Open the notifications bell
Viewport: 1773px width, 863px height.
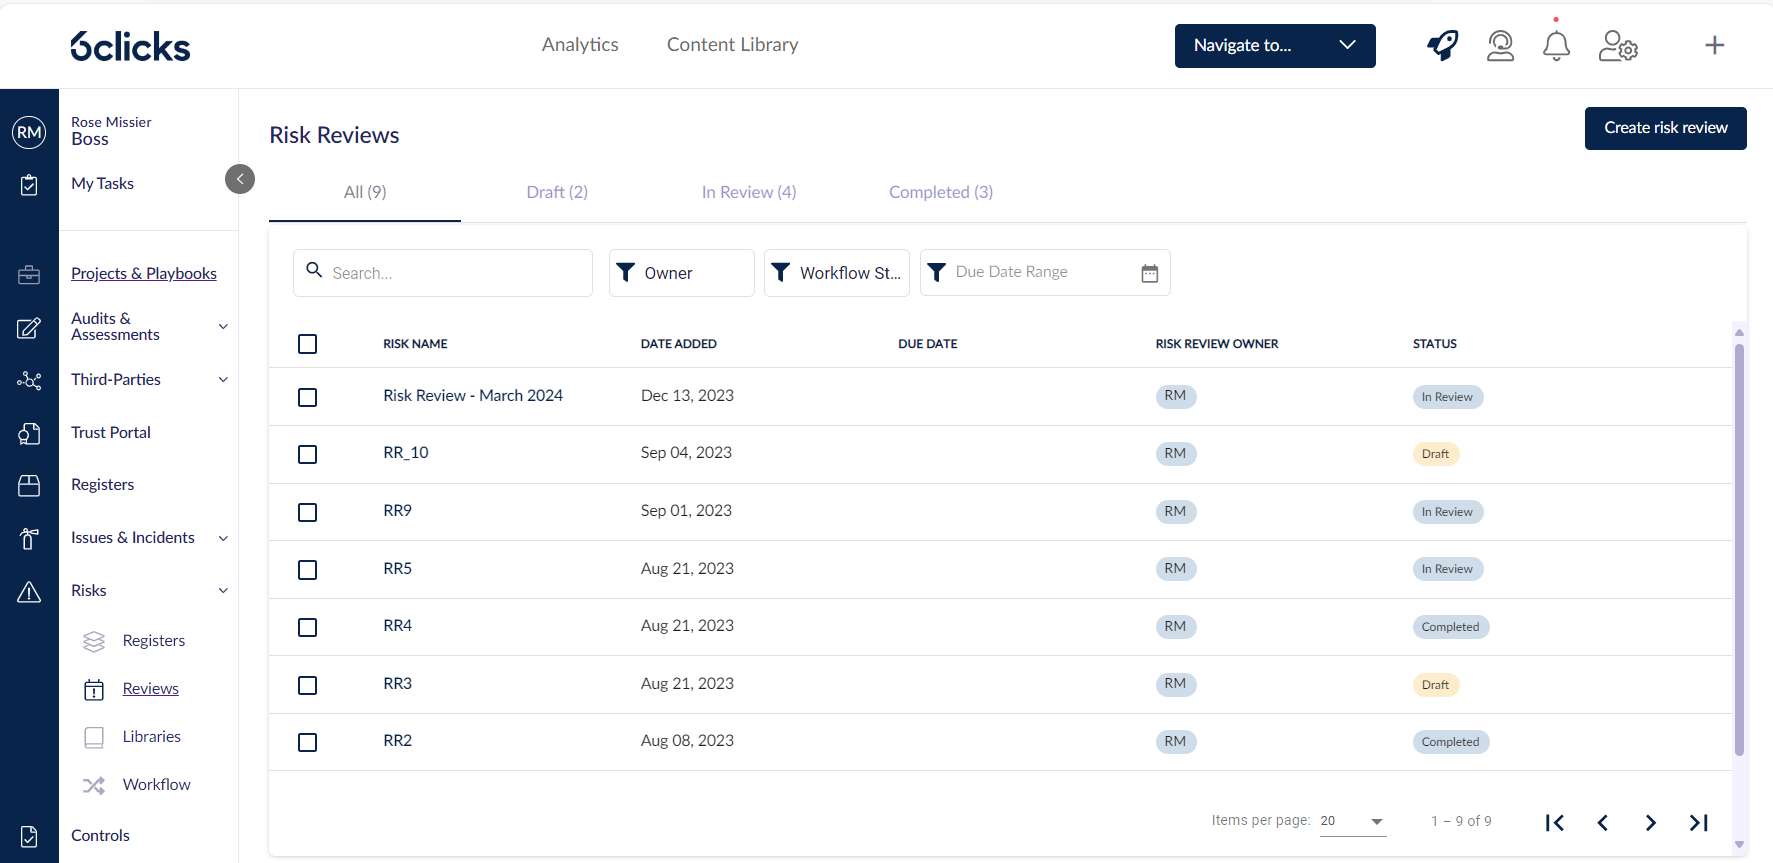[x=1556, y=46]
